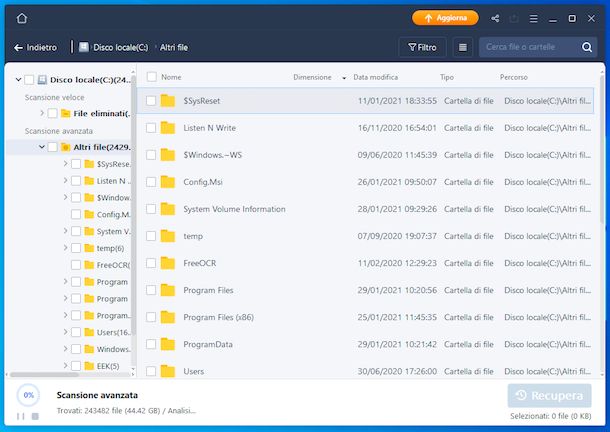Image resolution: width=610 pixels, height=432 pixels.
Task: Click the file list vertical scrollbar
Action: 602,150
